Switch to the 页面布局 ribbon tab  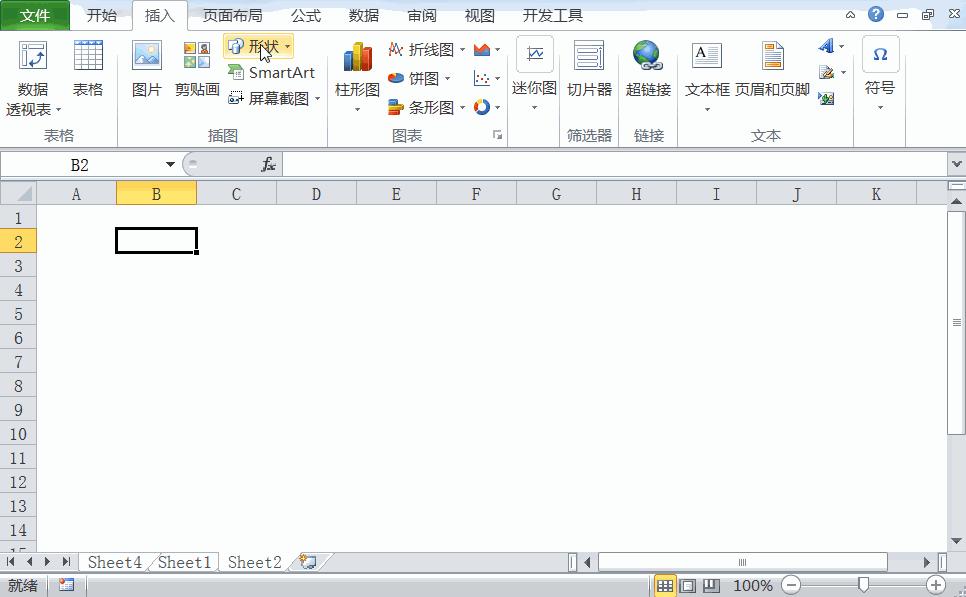click(232, 15)
